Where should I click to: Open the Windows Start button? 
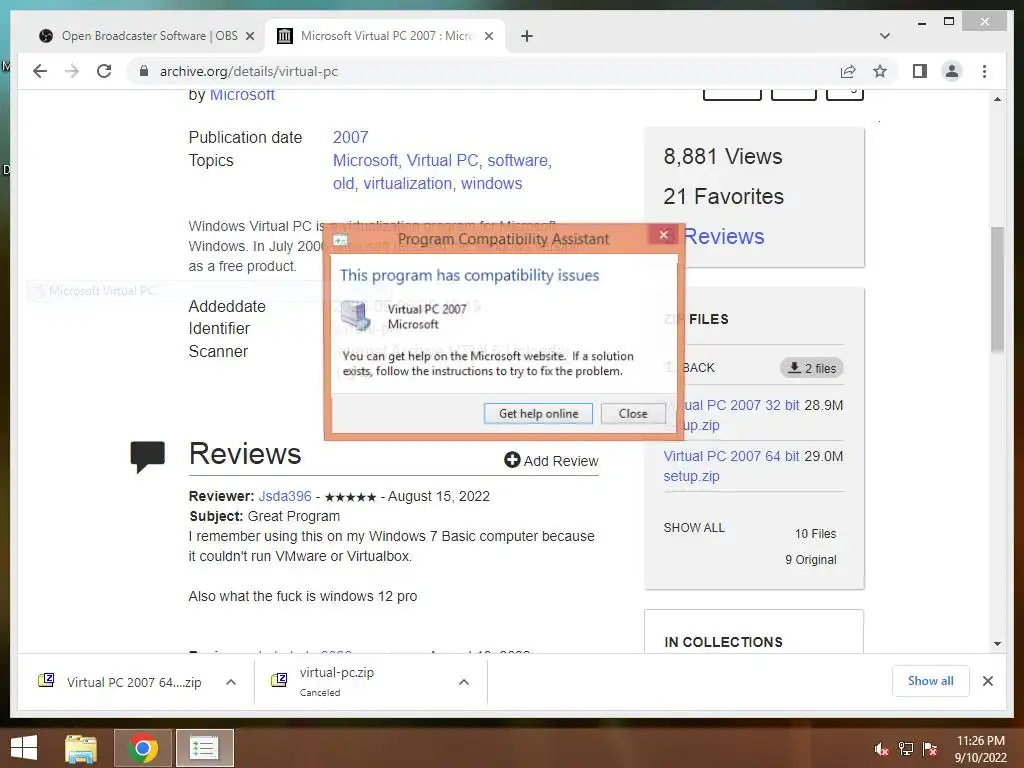coord(24,748)
